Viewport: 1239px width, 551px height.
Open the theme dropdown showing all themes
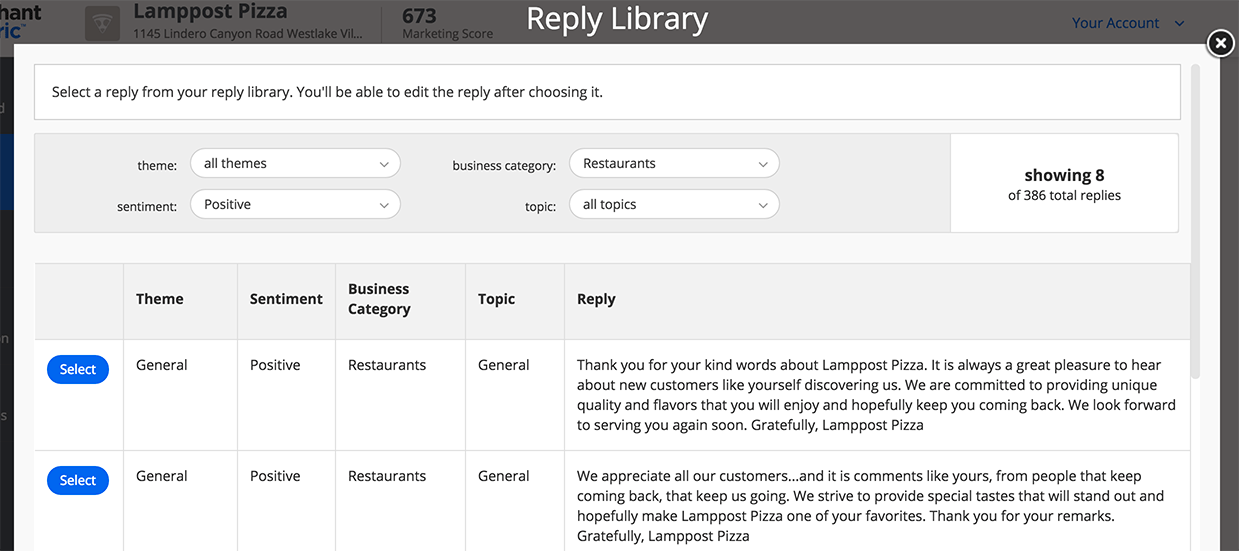click(295, 164)
